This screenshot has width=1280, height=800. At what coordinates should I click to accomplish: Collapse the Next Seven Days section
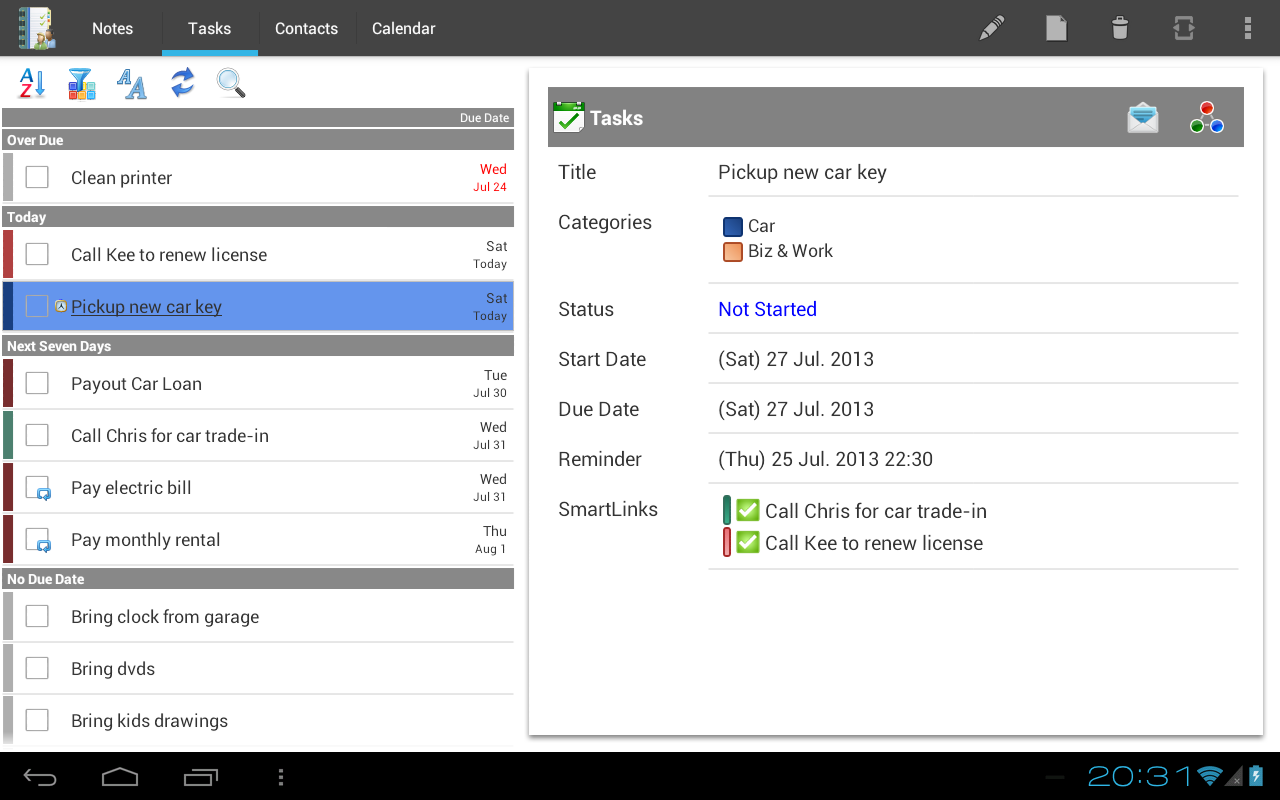257,345
